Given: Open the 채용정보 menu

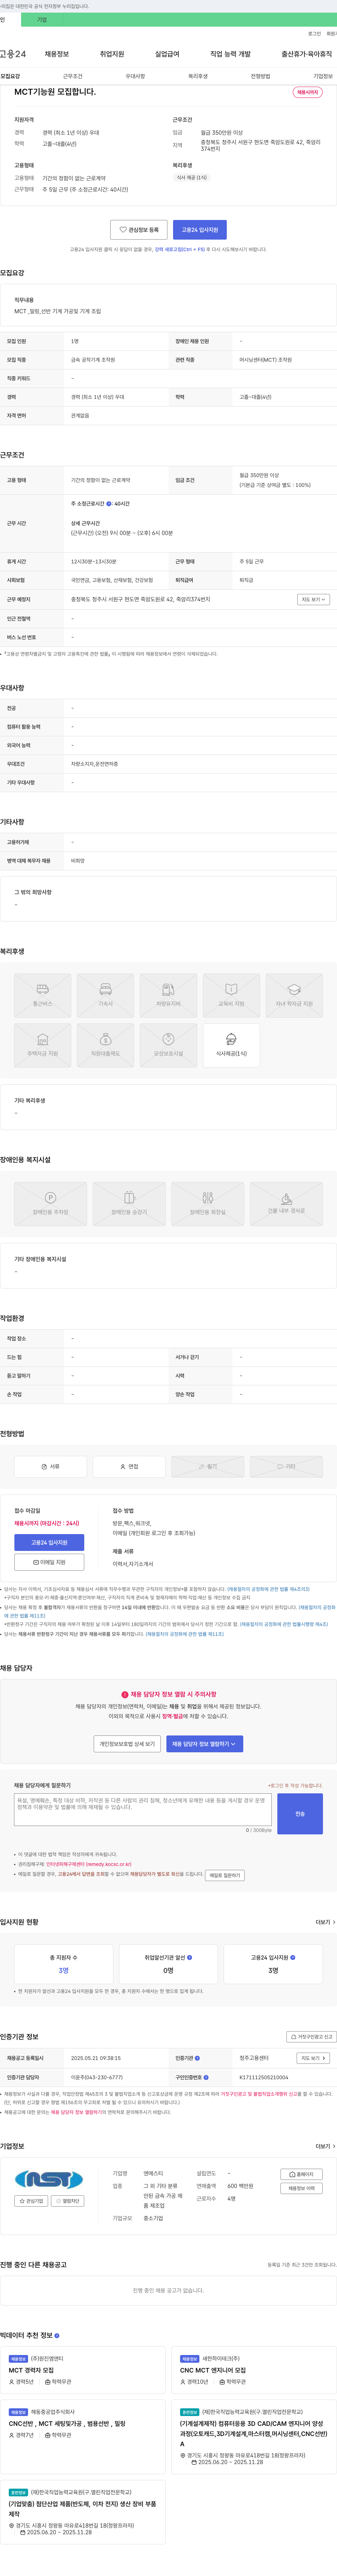Looking at the screenshot, I should click(57, 54).
